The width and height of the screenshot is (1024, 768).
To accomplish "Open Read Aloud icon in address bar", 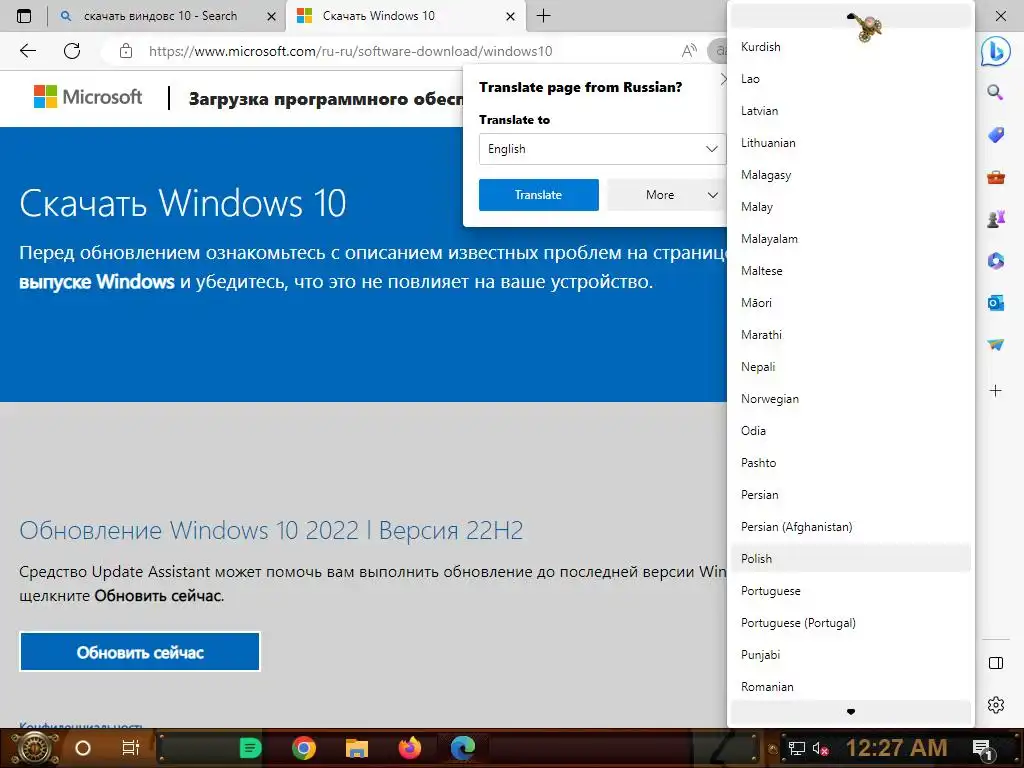I will click(x=688, y=51).
